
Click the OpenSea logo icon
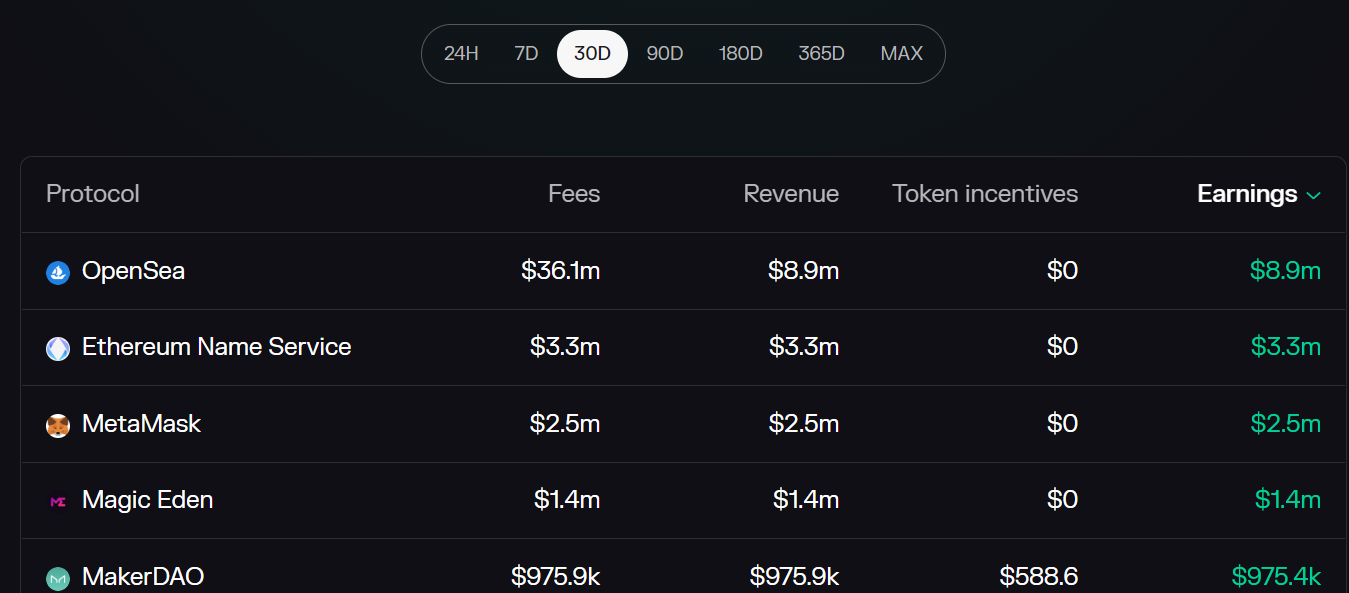58,272
